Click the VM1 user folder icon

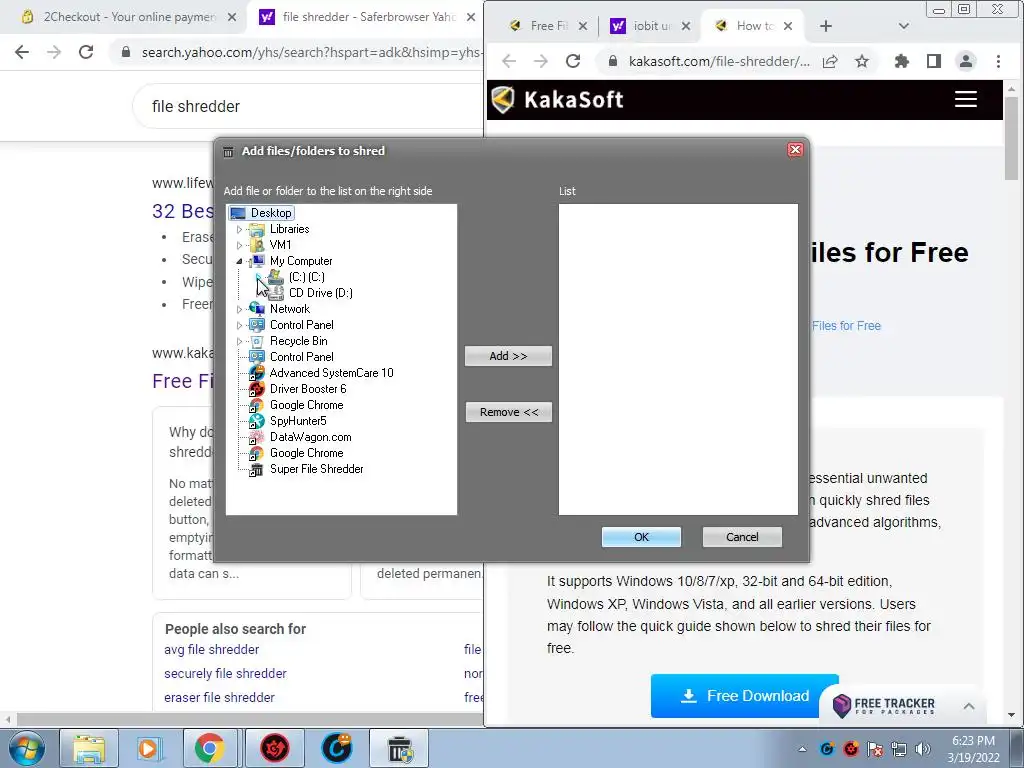pos(257,245)
